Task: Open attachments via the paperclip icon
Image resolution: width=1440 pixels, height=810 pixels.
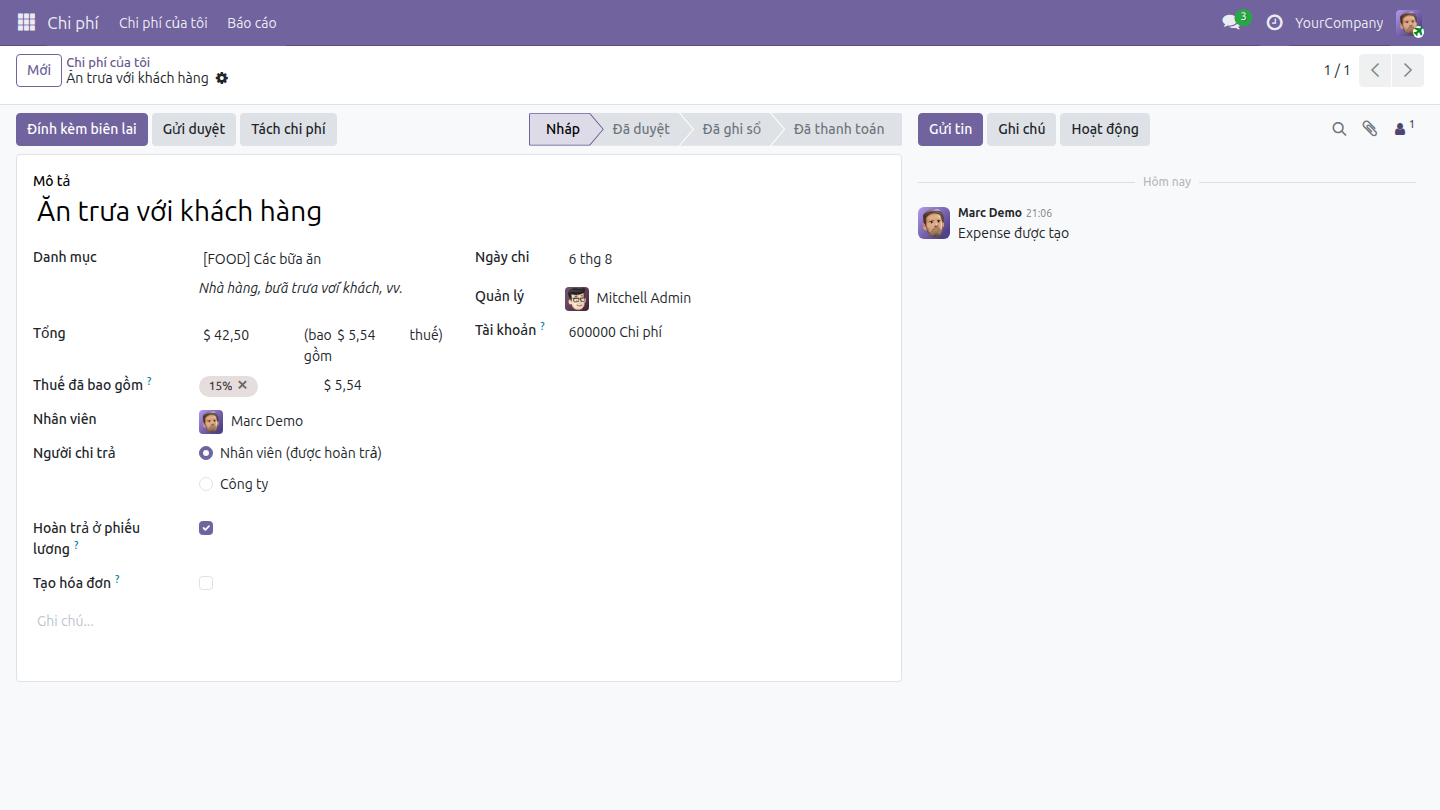Action: coord(1370,129)
